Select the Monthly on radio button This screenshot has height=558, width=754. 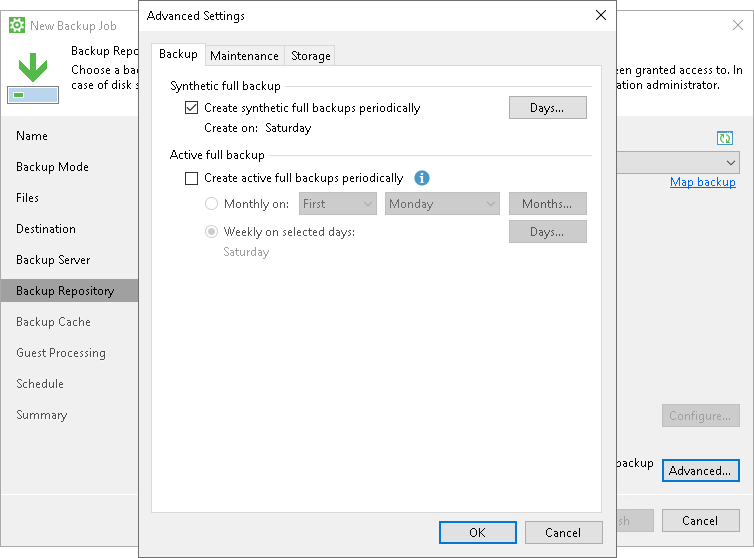(211, 204)
